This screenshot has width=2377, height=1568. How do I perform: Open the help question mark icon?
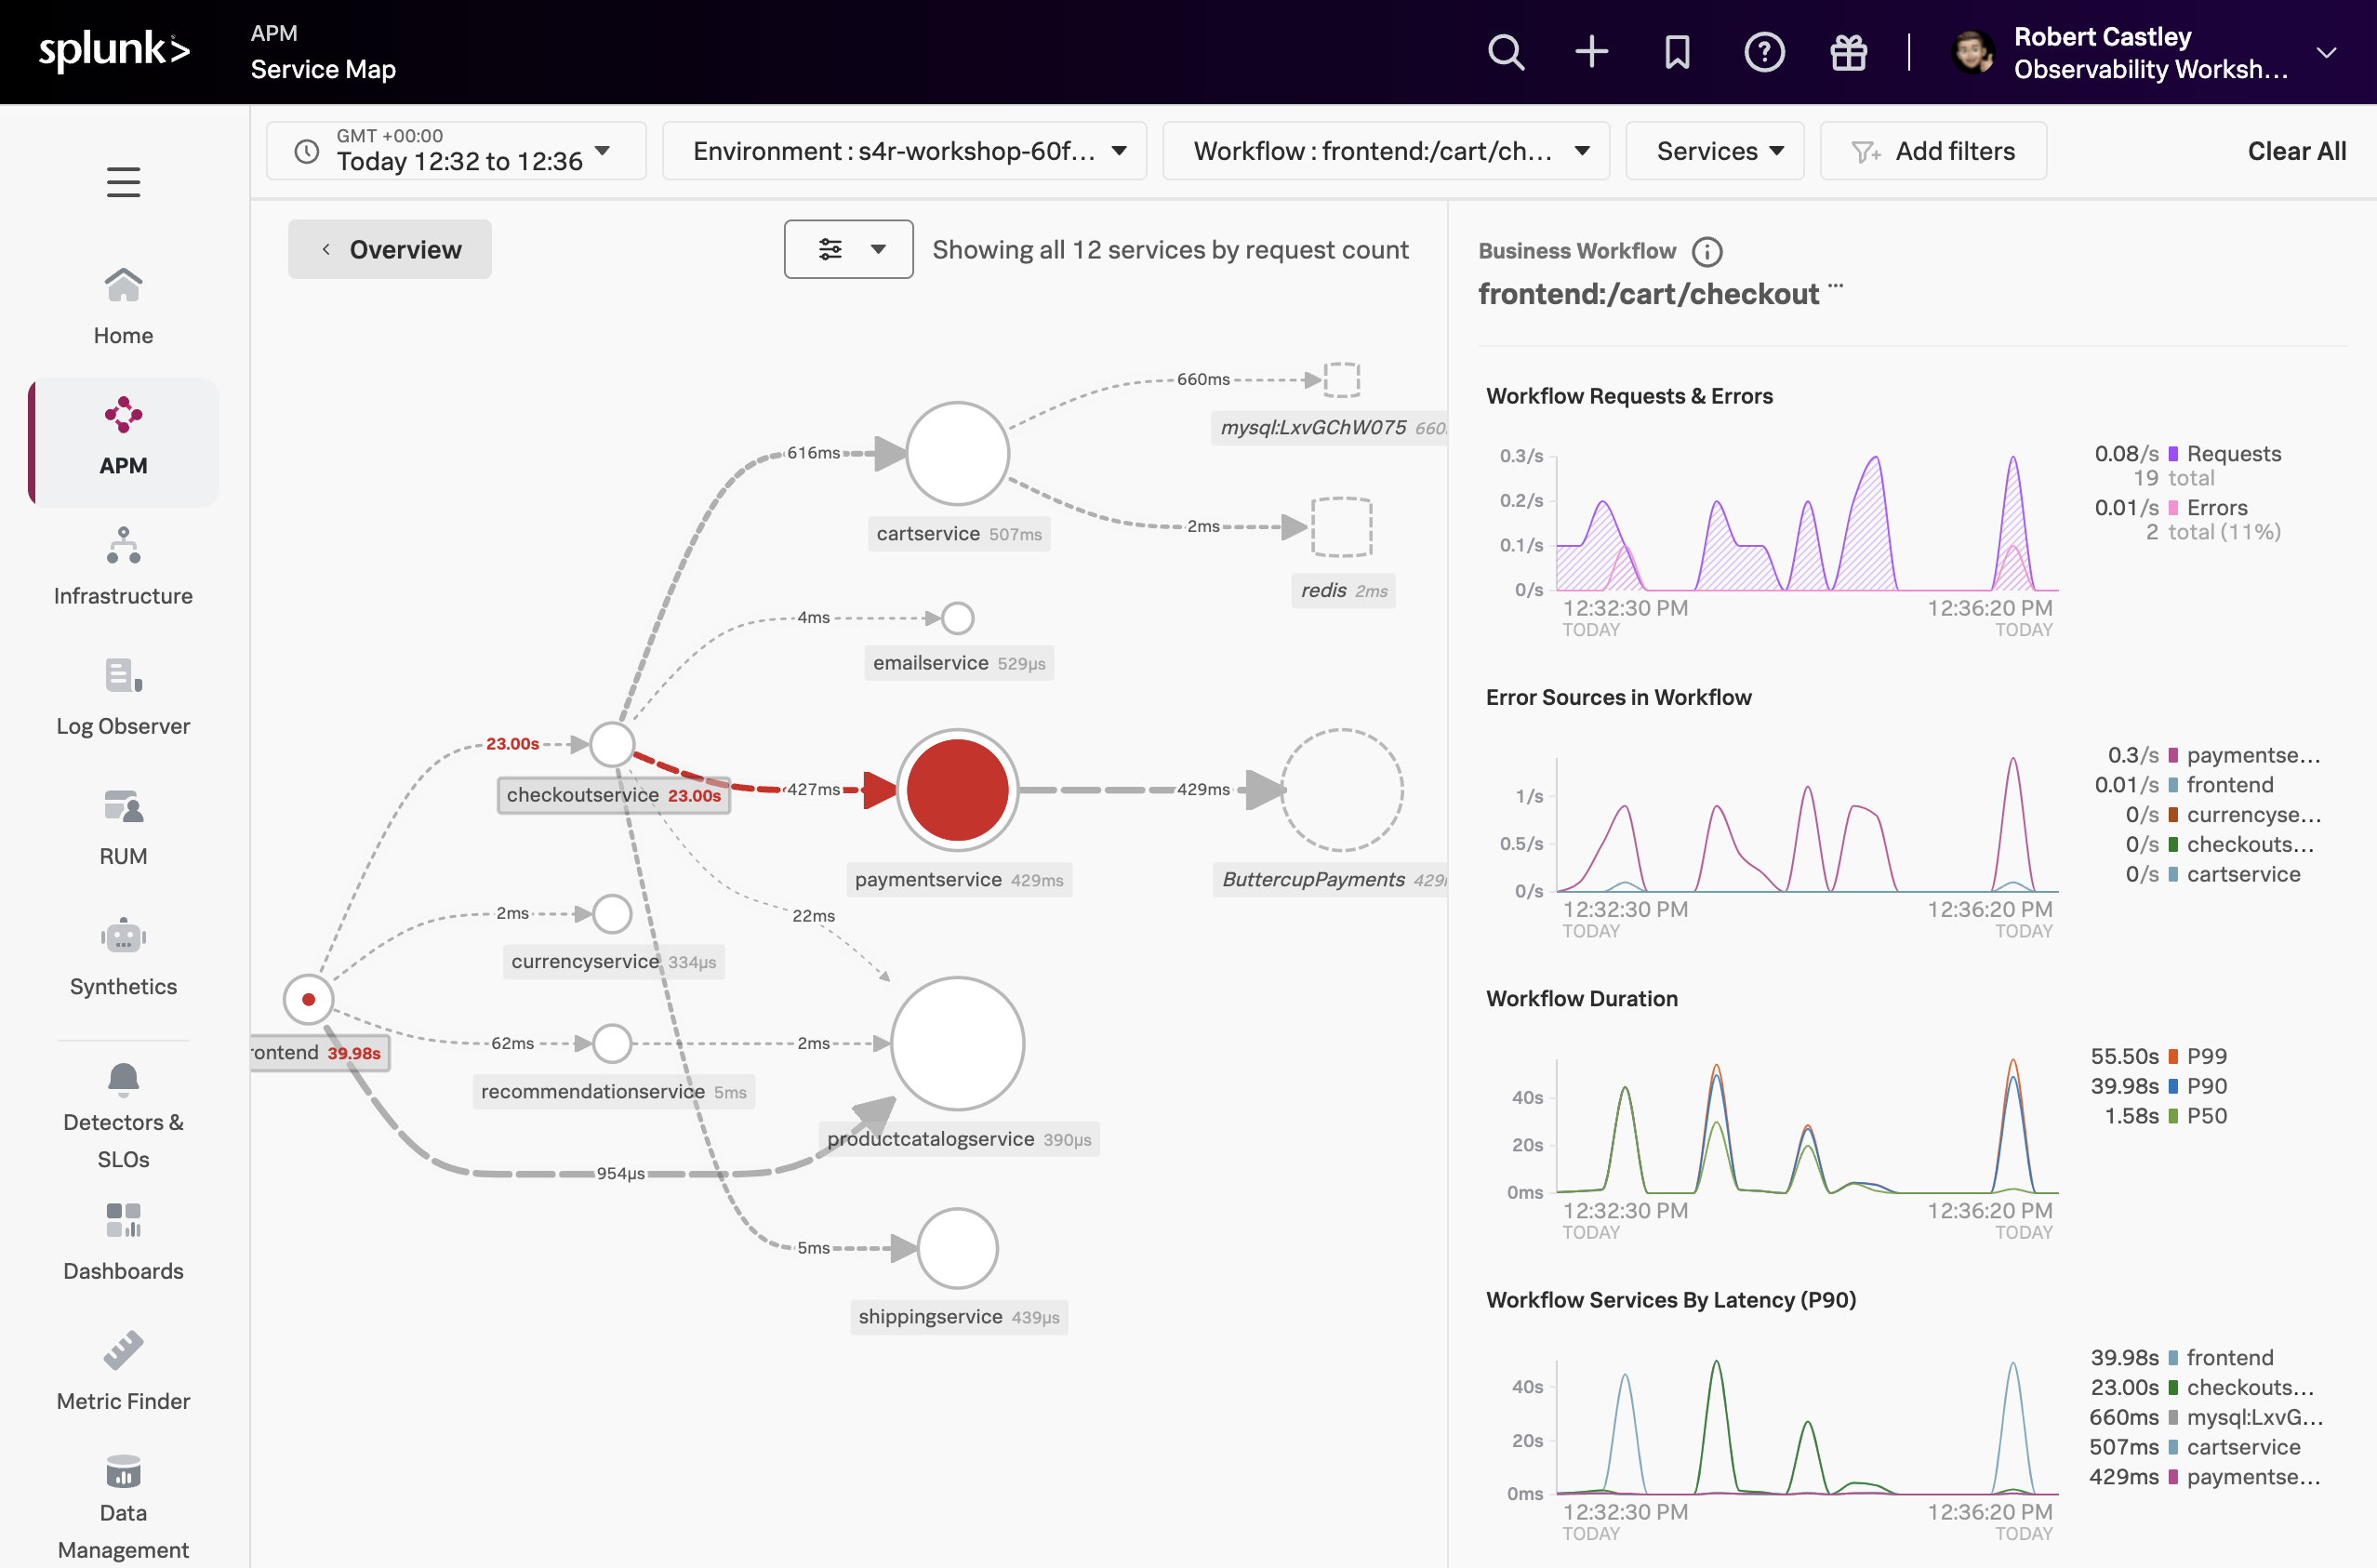(1764, 52)
